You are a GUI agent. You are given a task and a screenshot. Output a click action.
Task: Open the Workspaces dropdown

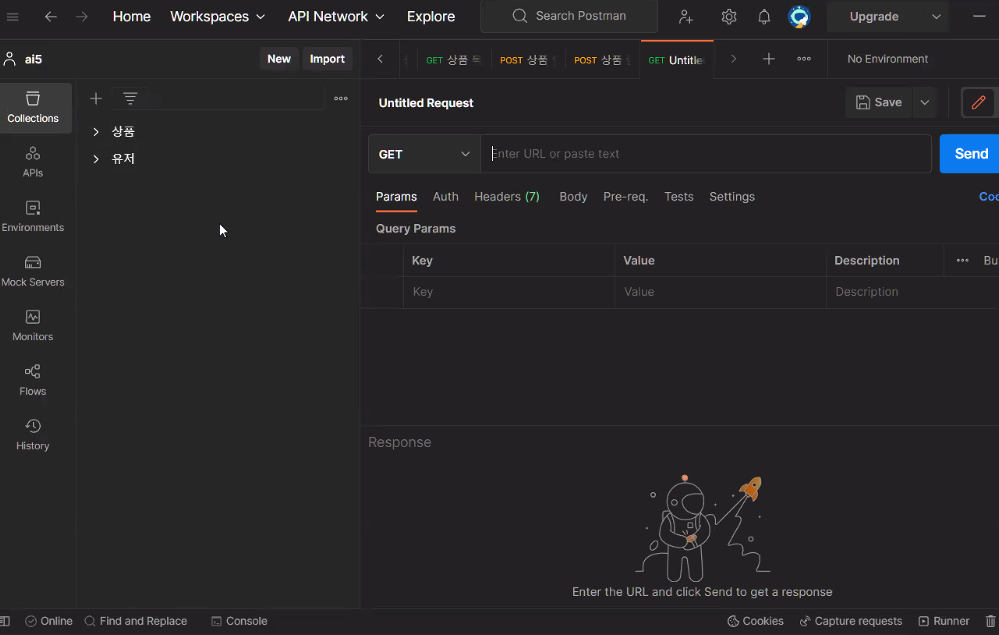coord(217,17)
